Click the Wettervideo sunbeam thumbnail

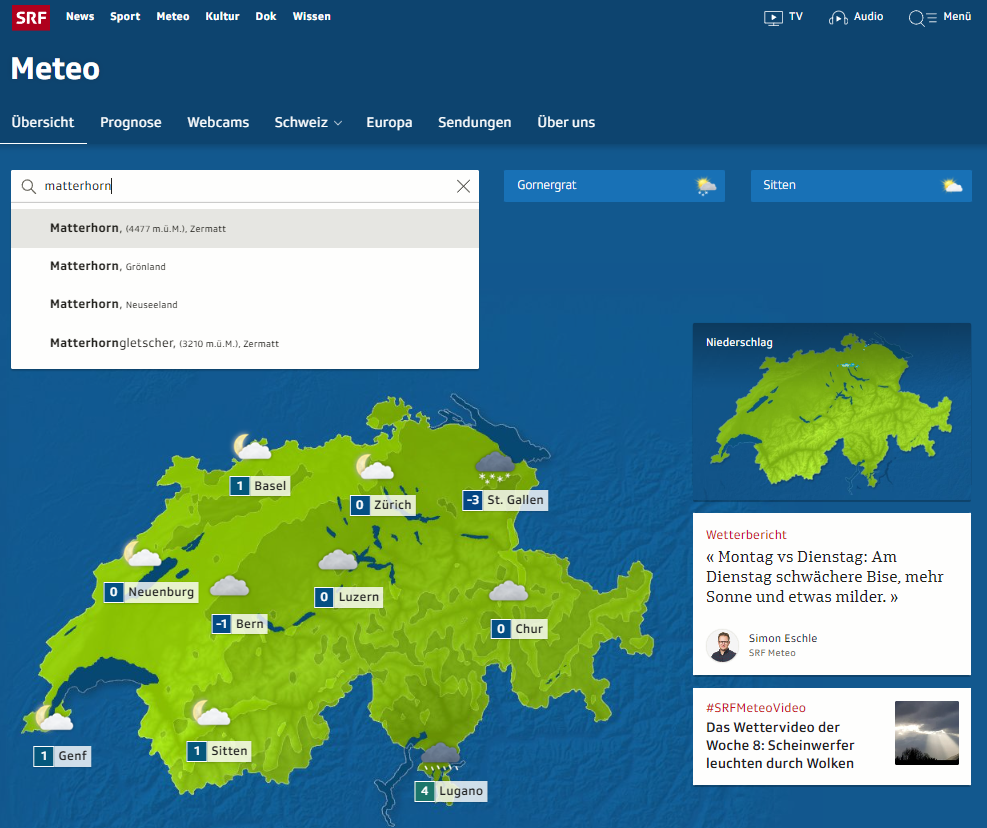coord(927,733)
